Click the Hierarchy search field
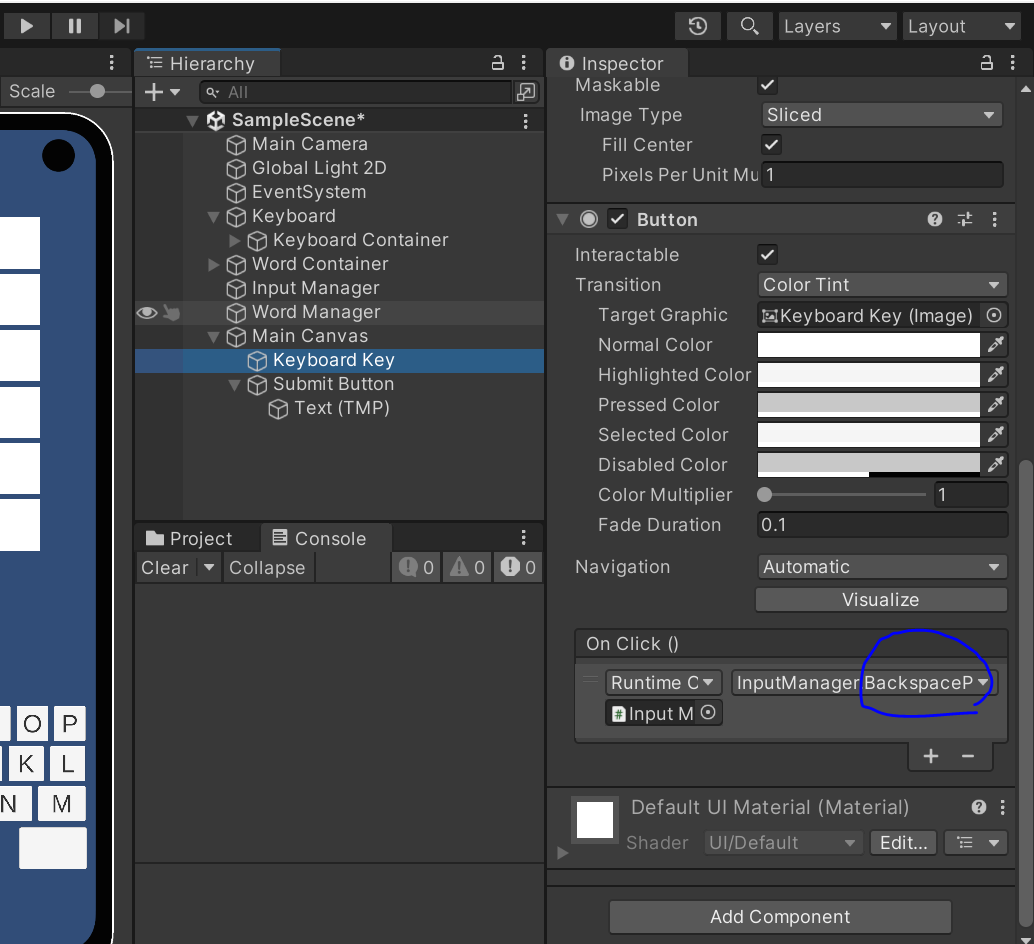Image resolution: width=1034 pixels, height=944 pixels. (356, 92)
